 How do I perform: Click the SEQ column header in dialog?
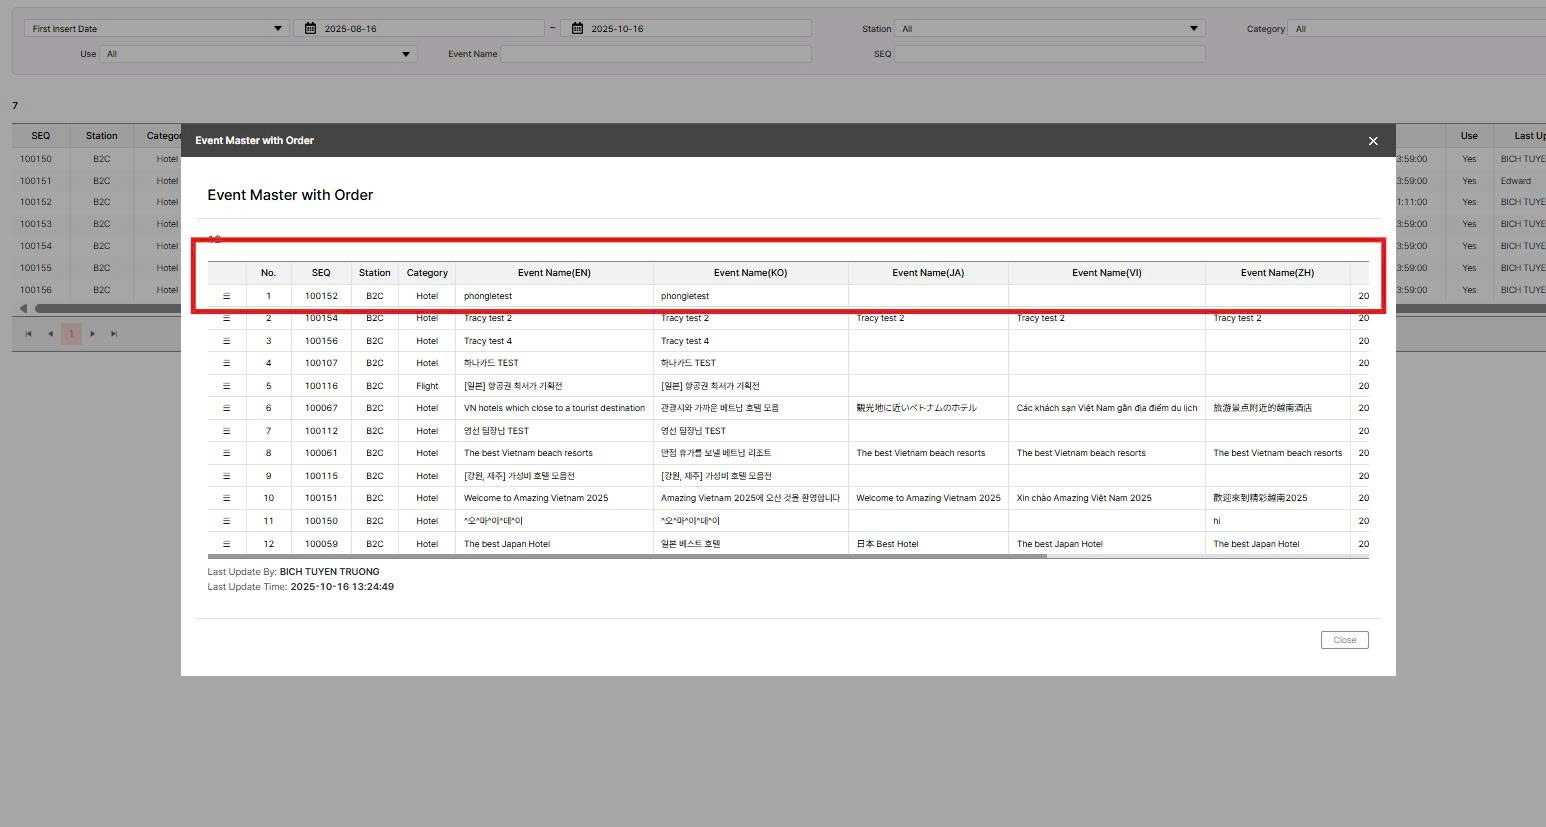tap(321, 273)
